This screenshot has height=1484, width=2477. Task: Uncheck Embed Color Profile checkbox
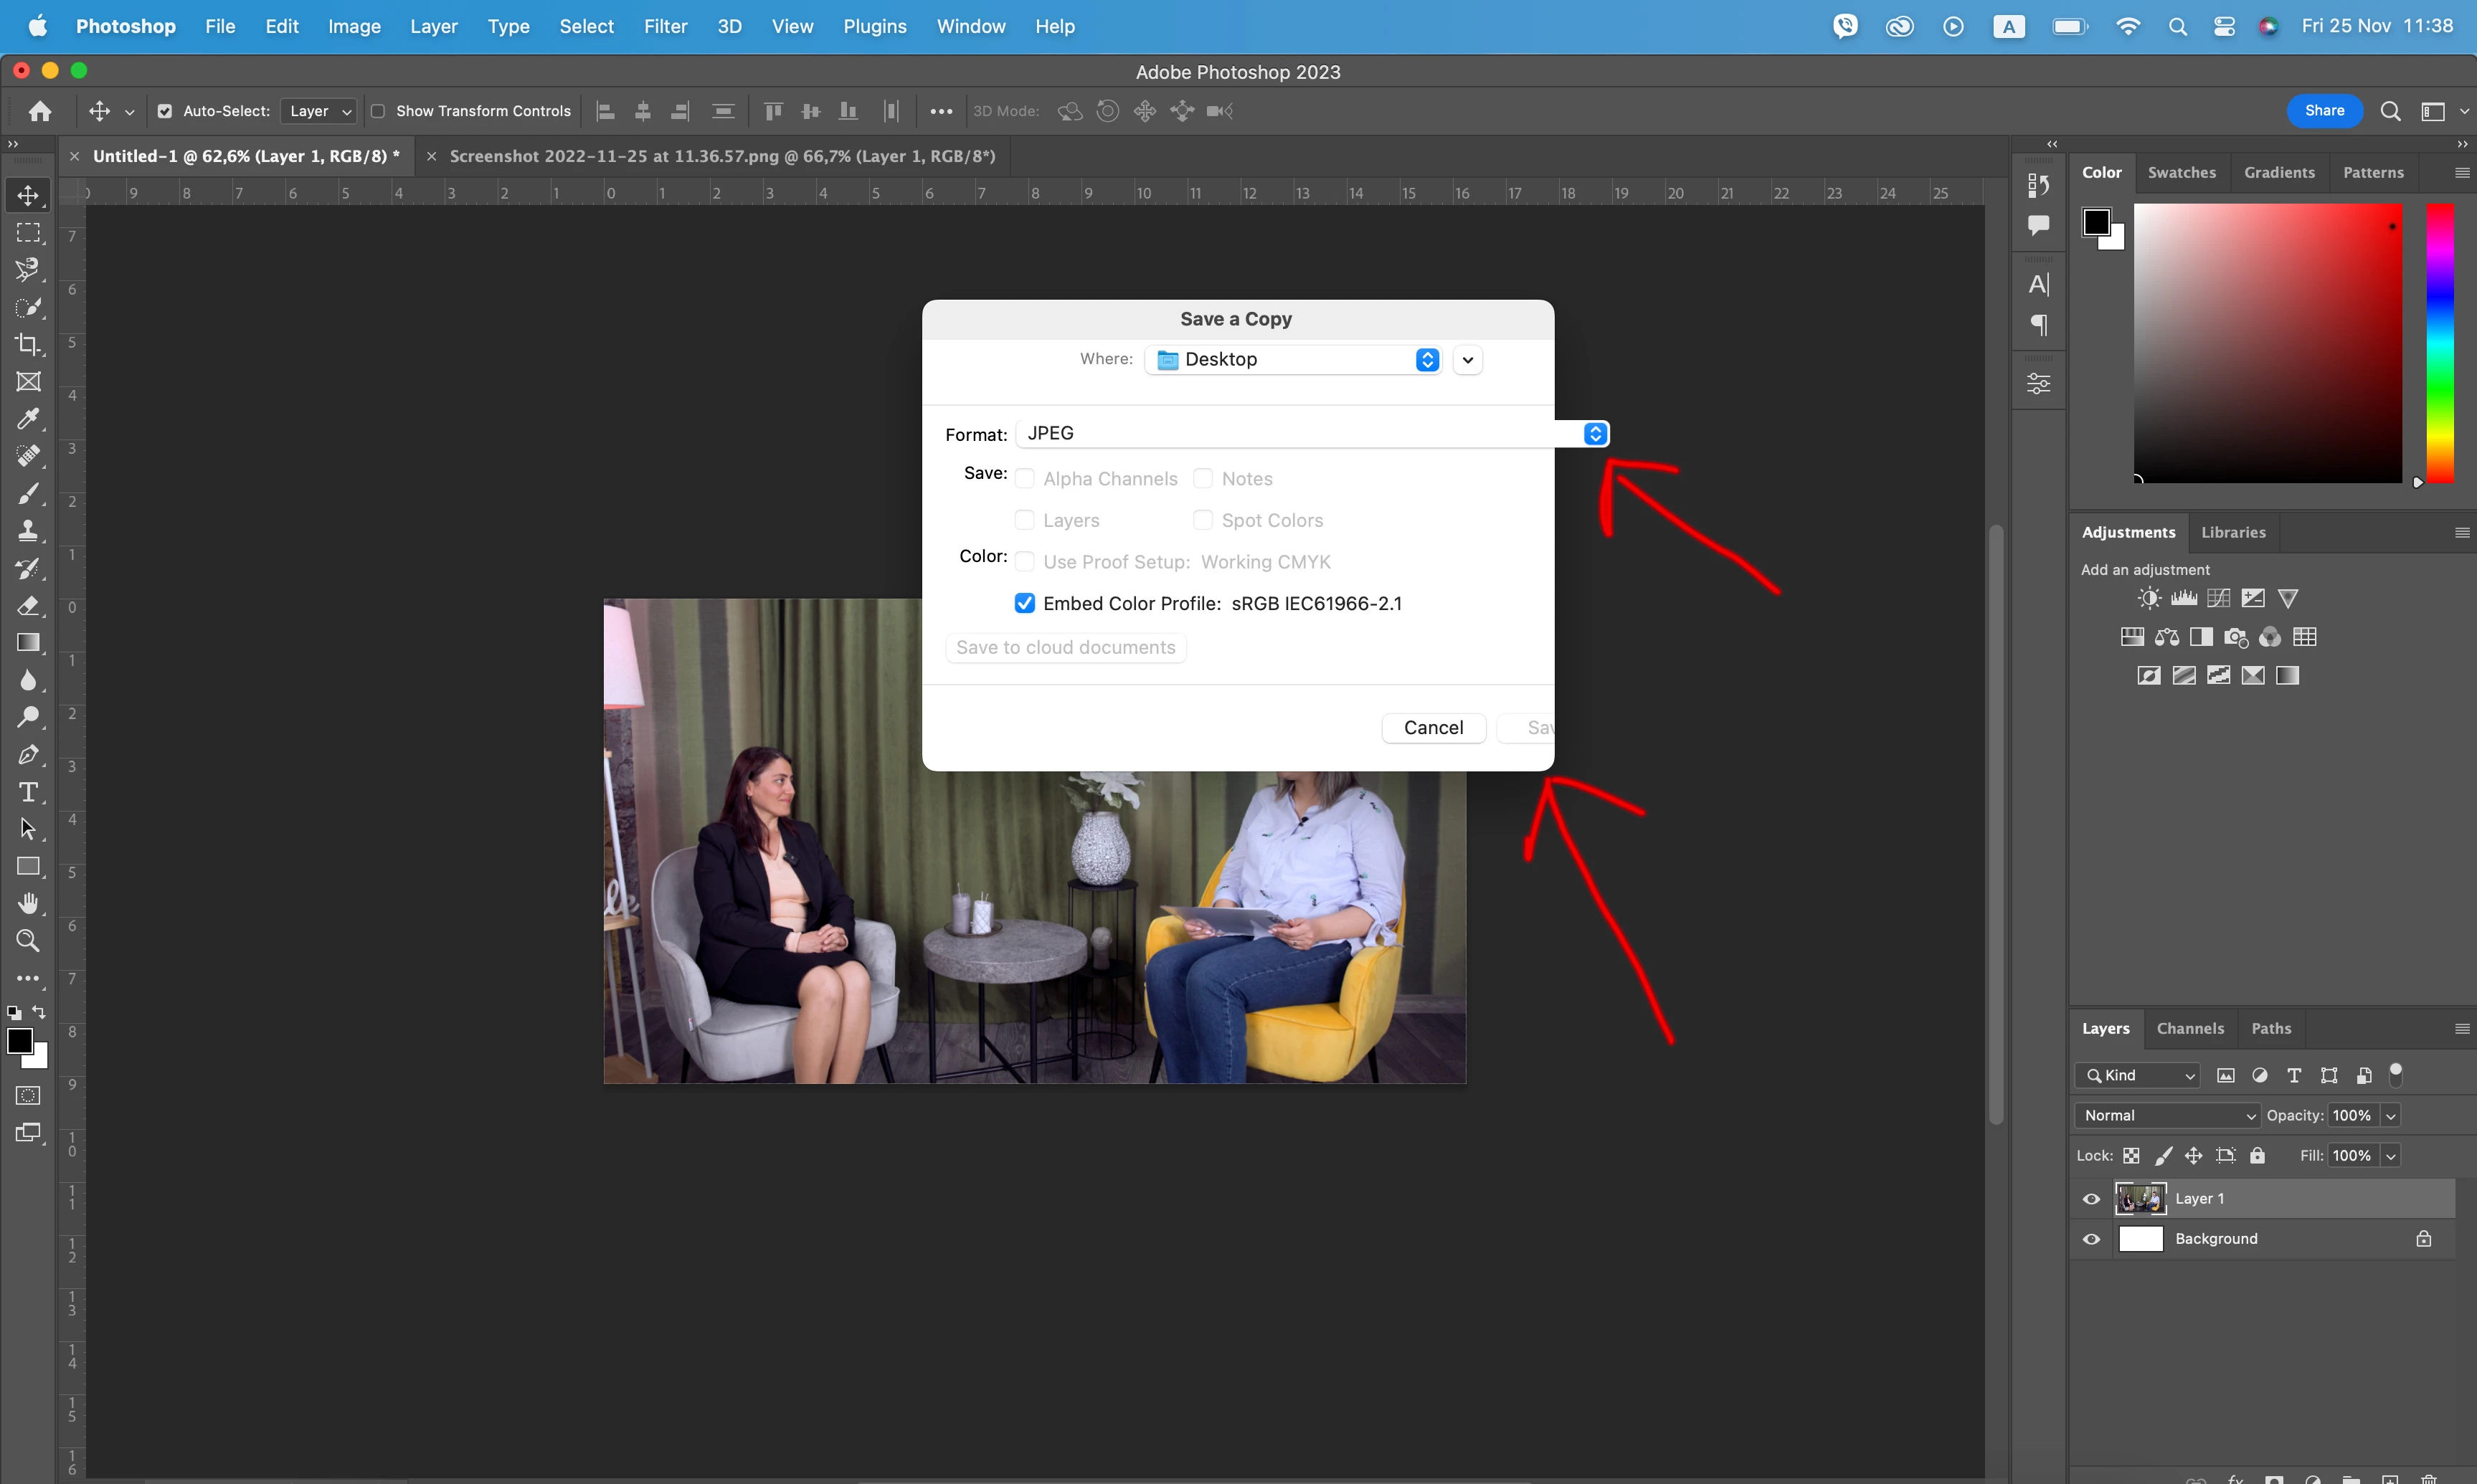coord(1024,603)
